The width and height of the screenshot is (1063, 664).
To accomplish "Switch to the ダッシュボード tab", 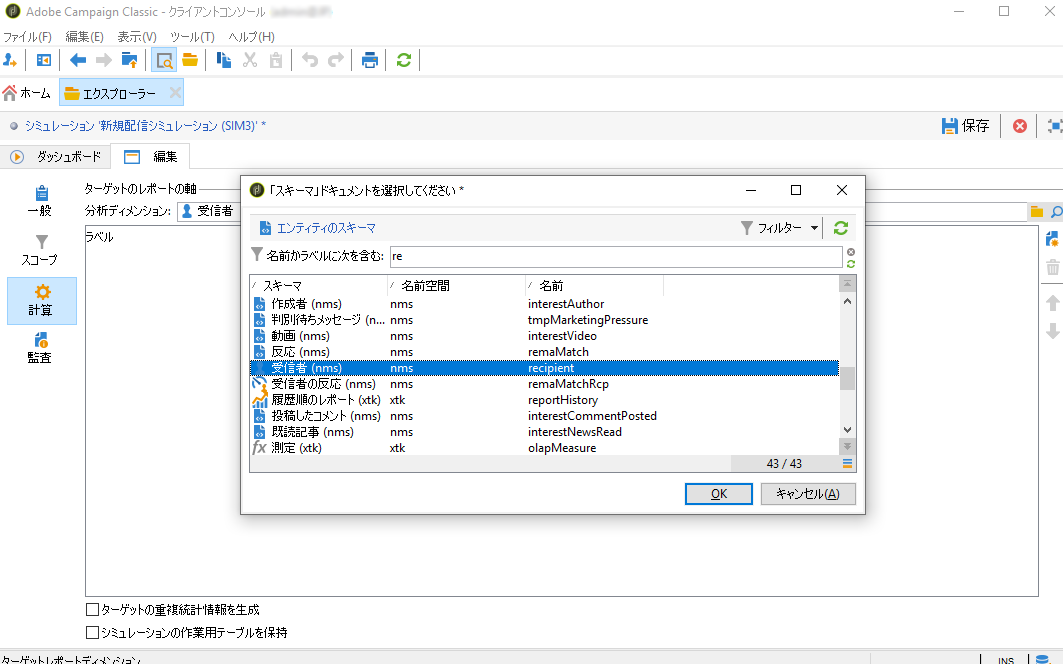I will pos(57,157).
